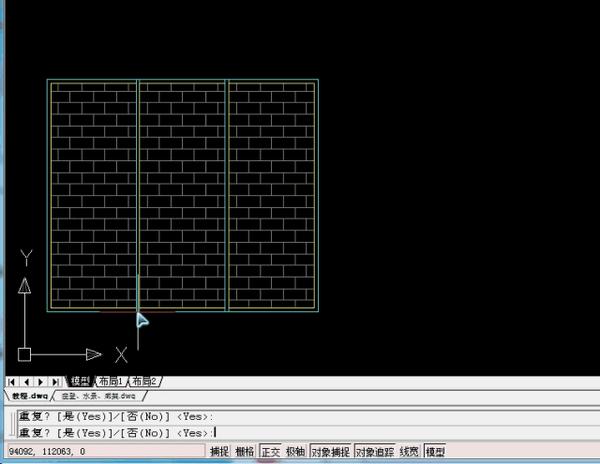
Task: Toggle 线宽 lineweight display
Action: pos(409,452)
